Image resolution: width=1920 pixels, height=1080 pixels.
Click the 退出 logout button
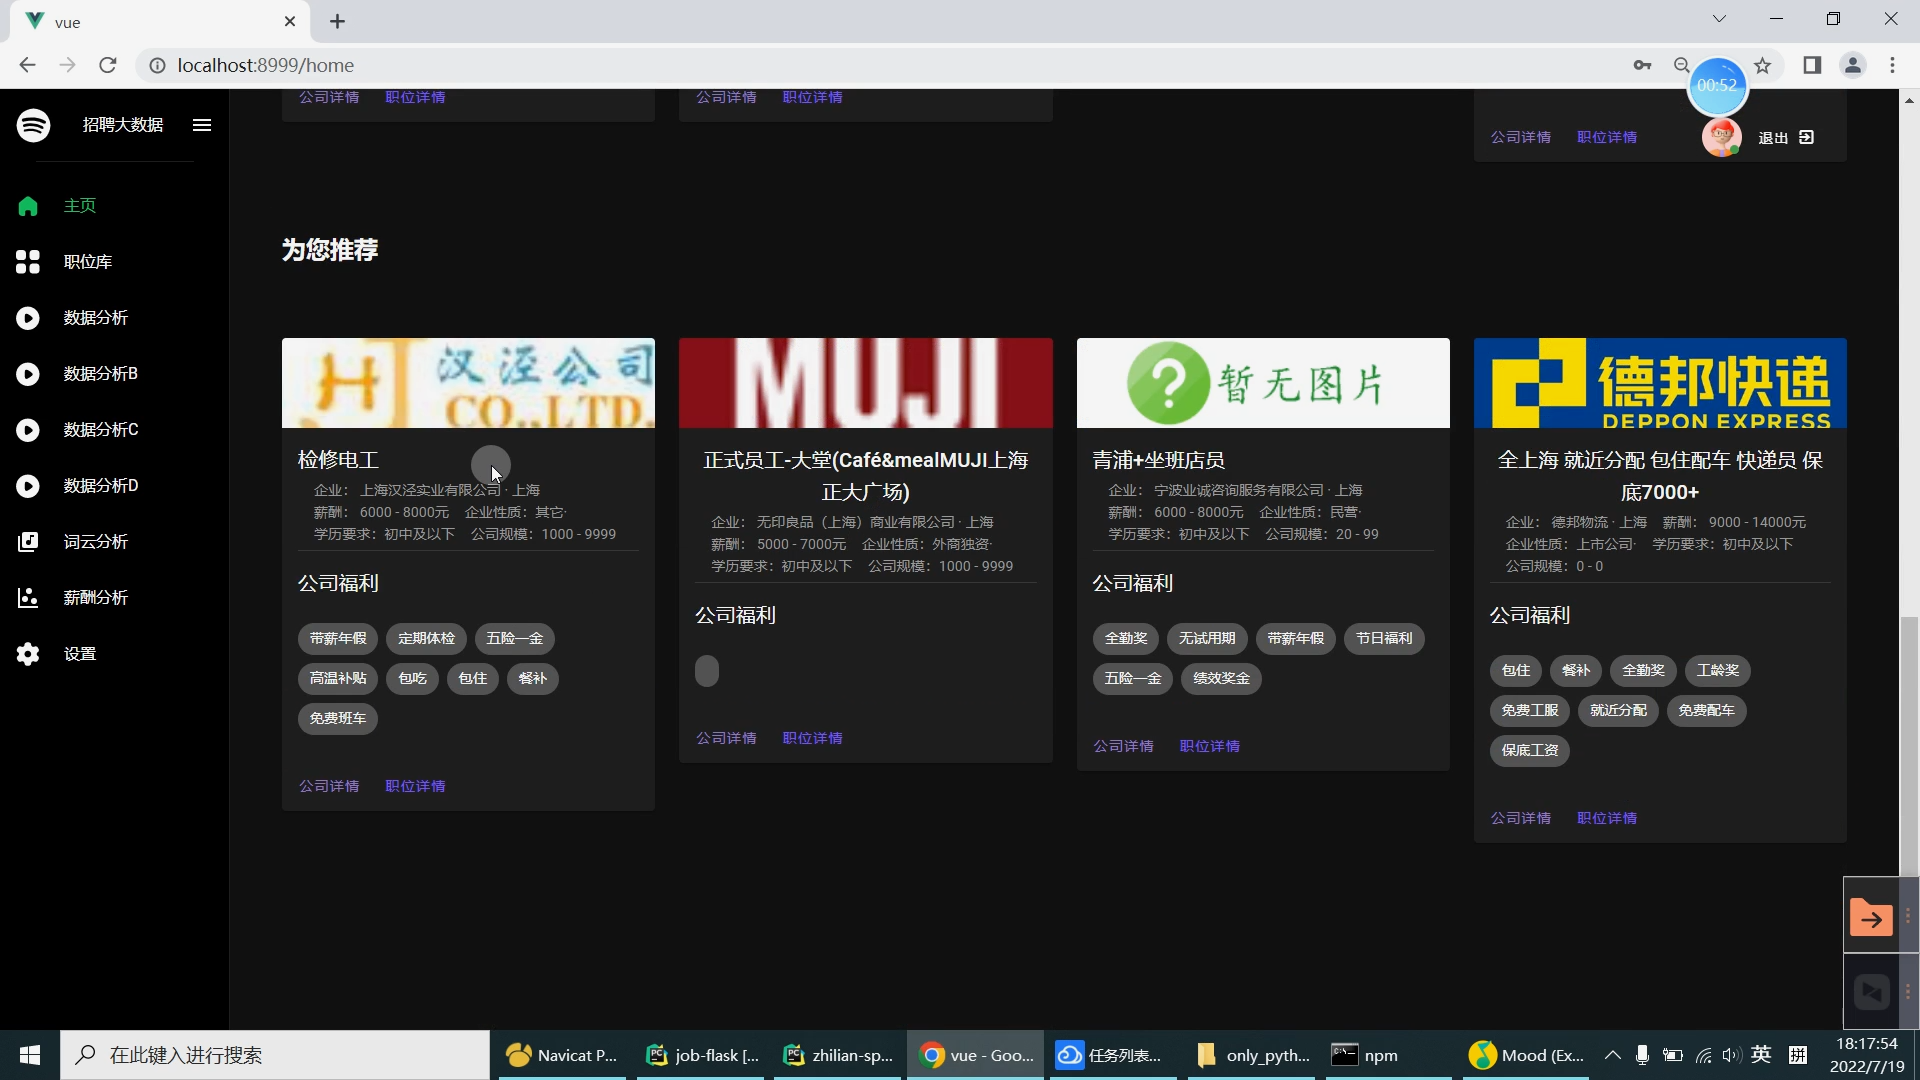1773,137
